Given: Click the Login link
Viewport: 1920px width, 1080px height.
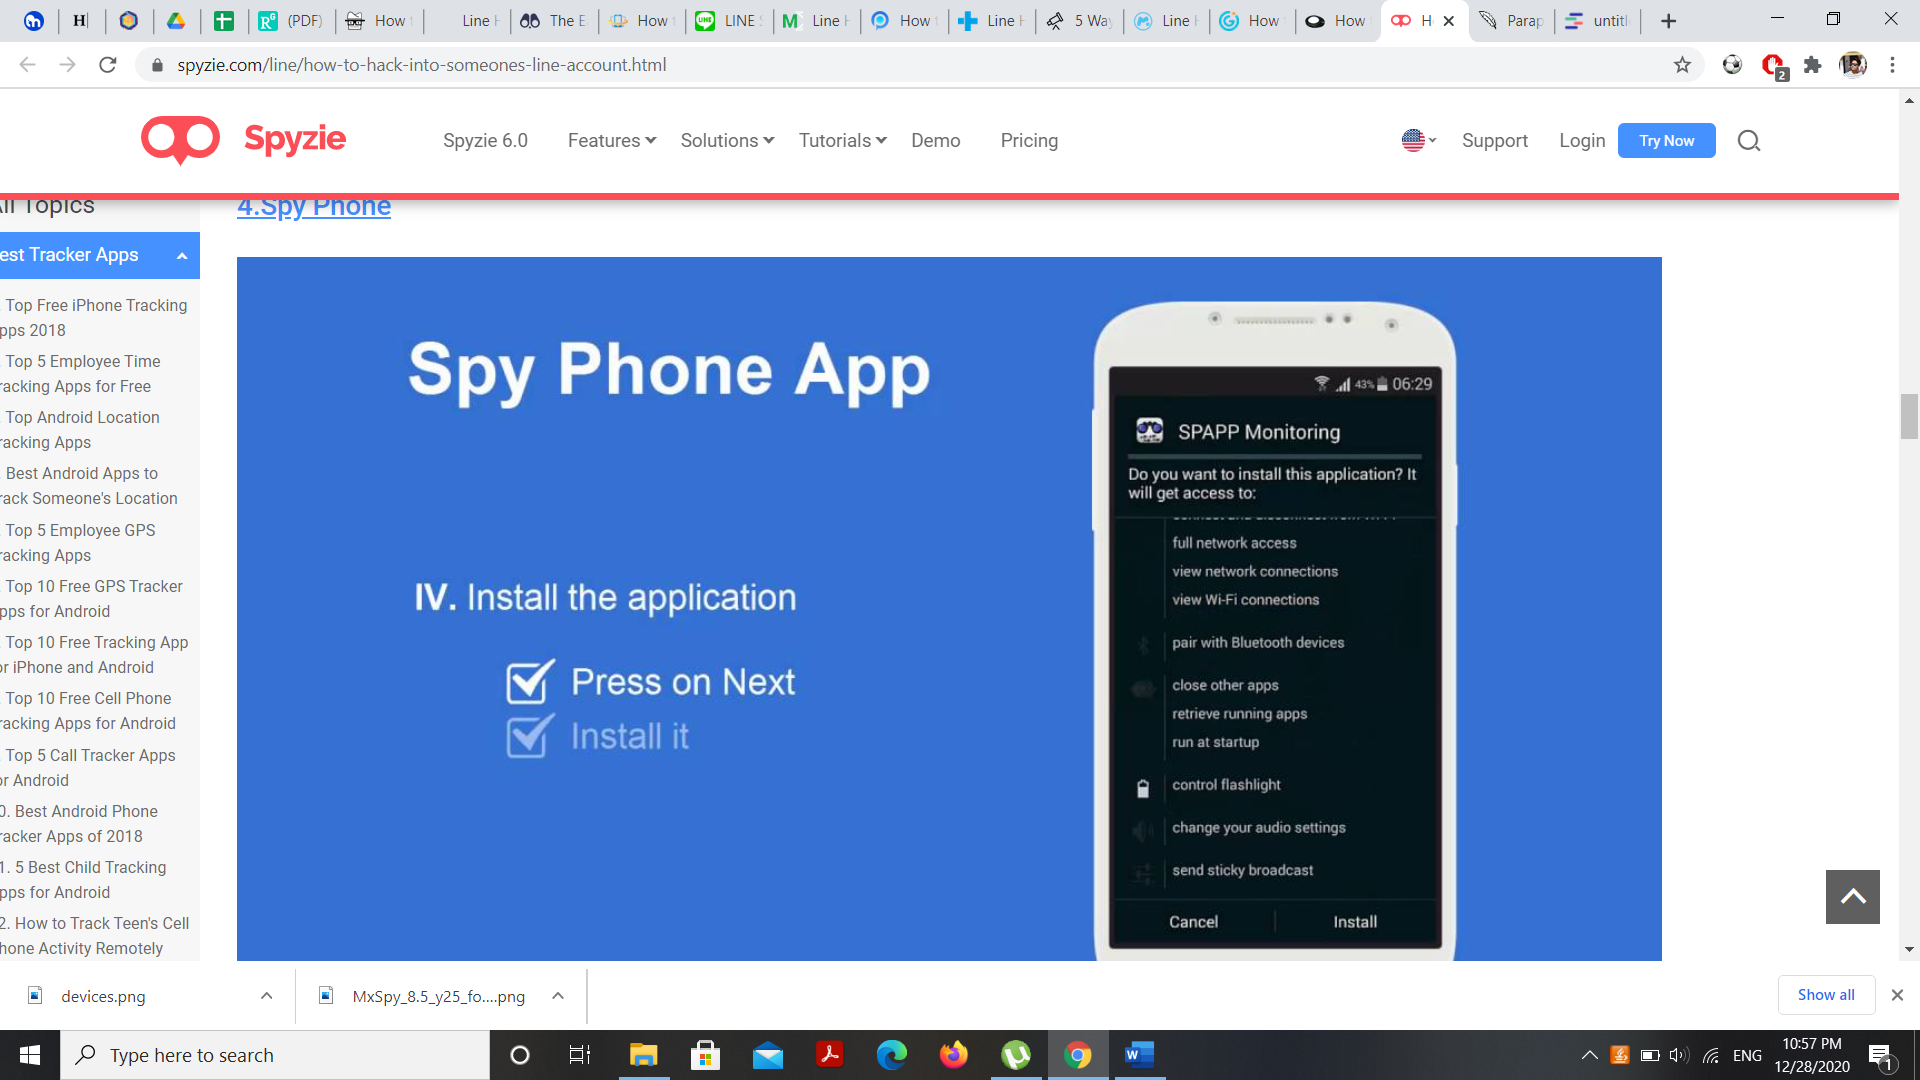Looking at the screenshot, I should point(1581,141).
